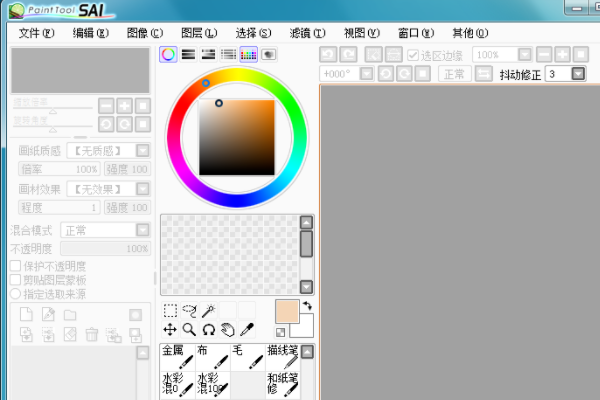Select the Rotate canvas tool
Image resolution: width=600 pixels, height=400 pixels.
tap(208, 329)
